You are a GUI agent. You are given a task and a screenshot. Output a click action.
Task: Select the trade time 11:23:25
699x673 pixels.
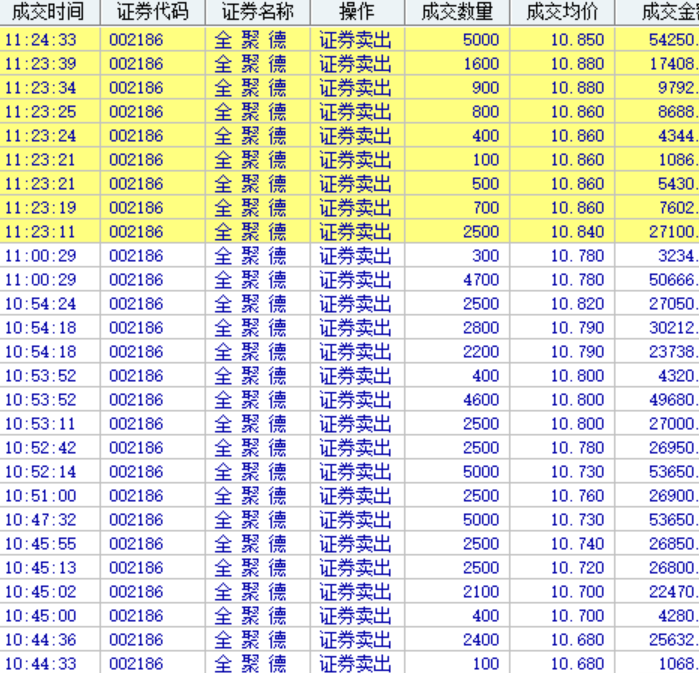40,112
